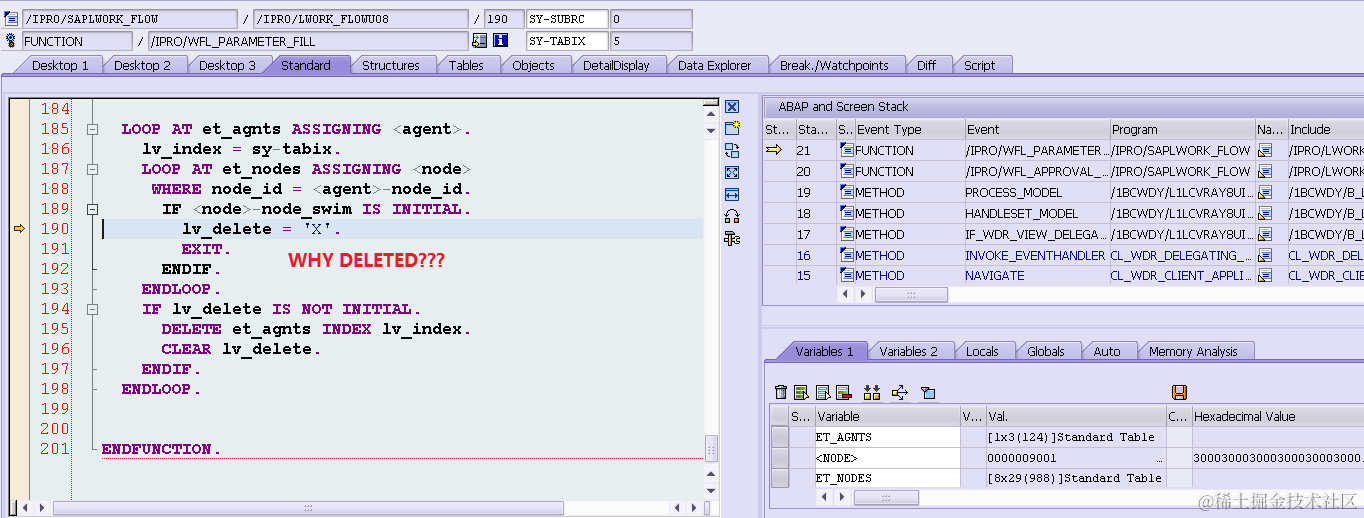Select row header for ET_AGNTS variable
The width and height of the screenshot is (1364, 518).
780,437
